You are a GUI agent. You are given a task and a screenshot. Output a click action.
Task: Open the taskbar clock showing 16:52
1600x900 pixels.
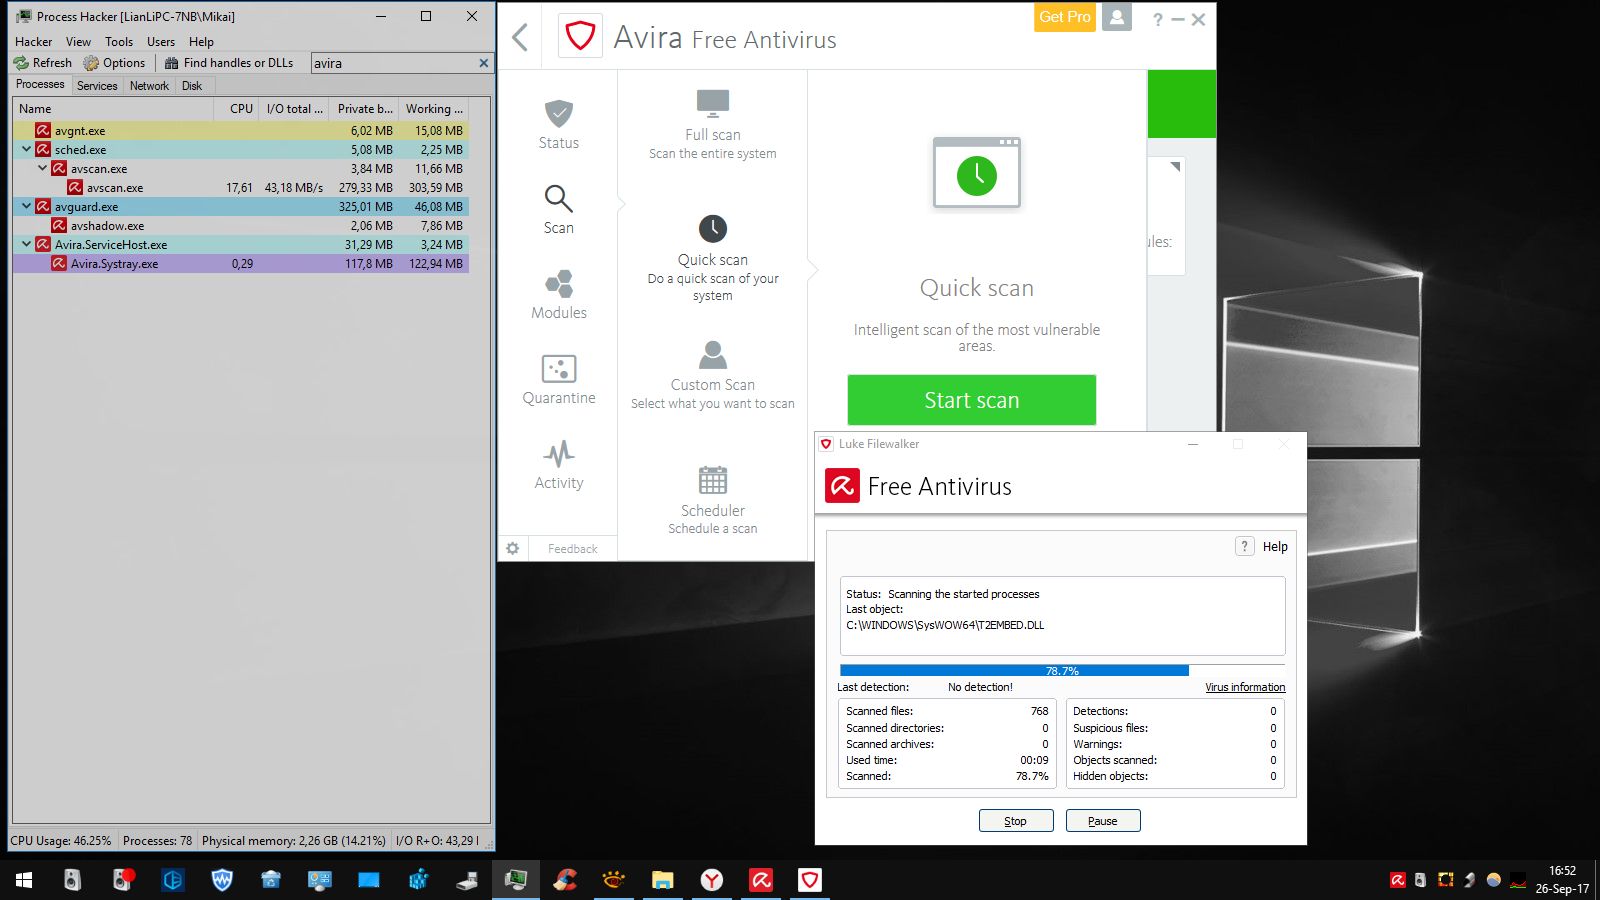click(x=1562, y=880)
